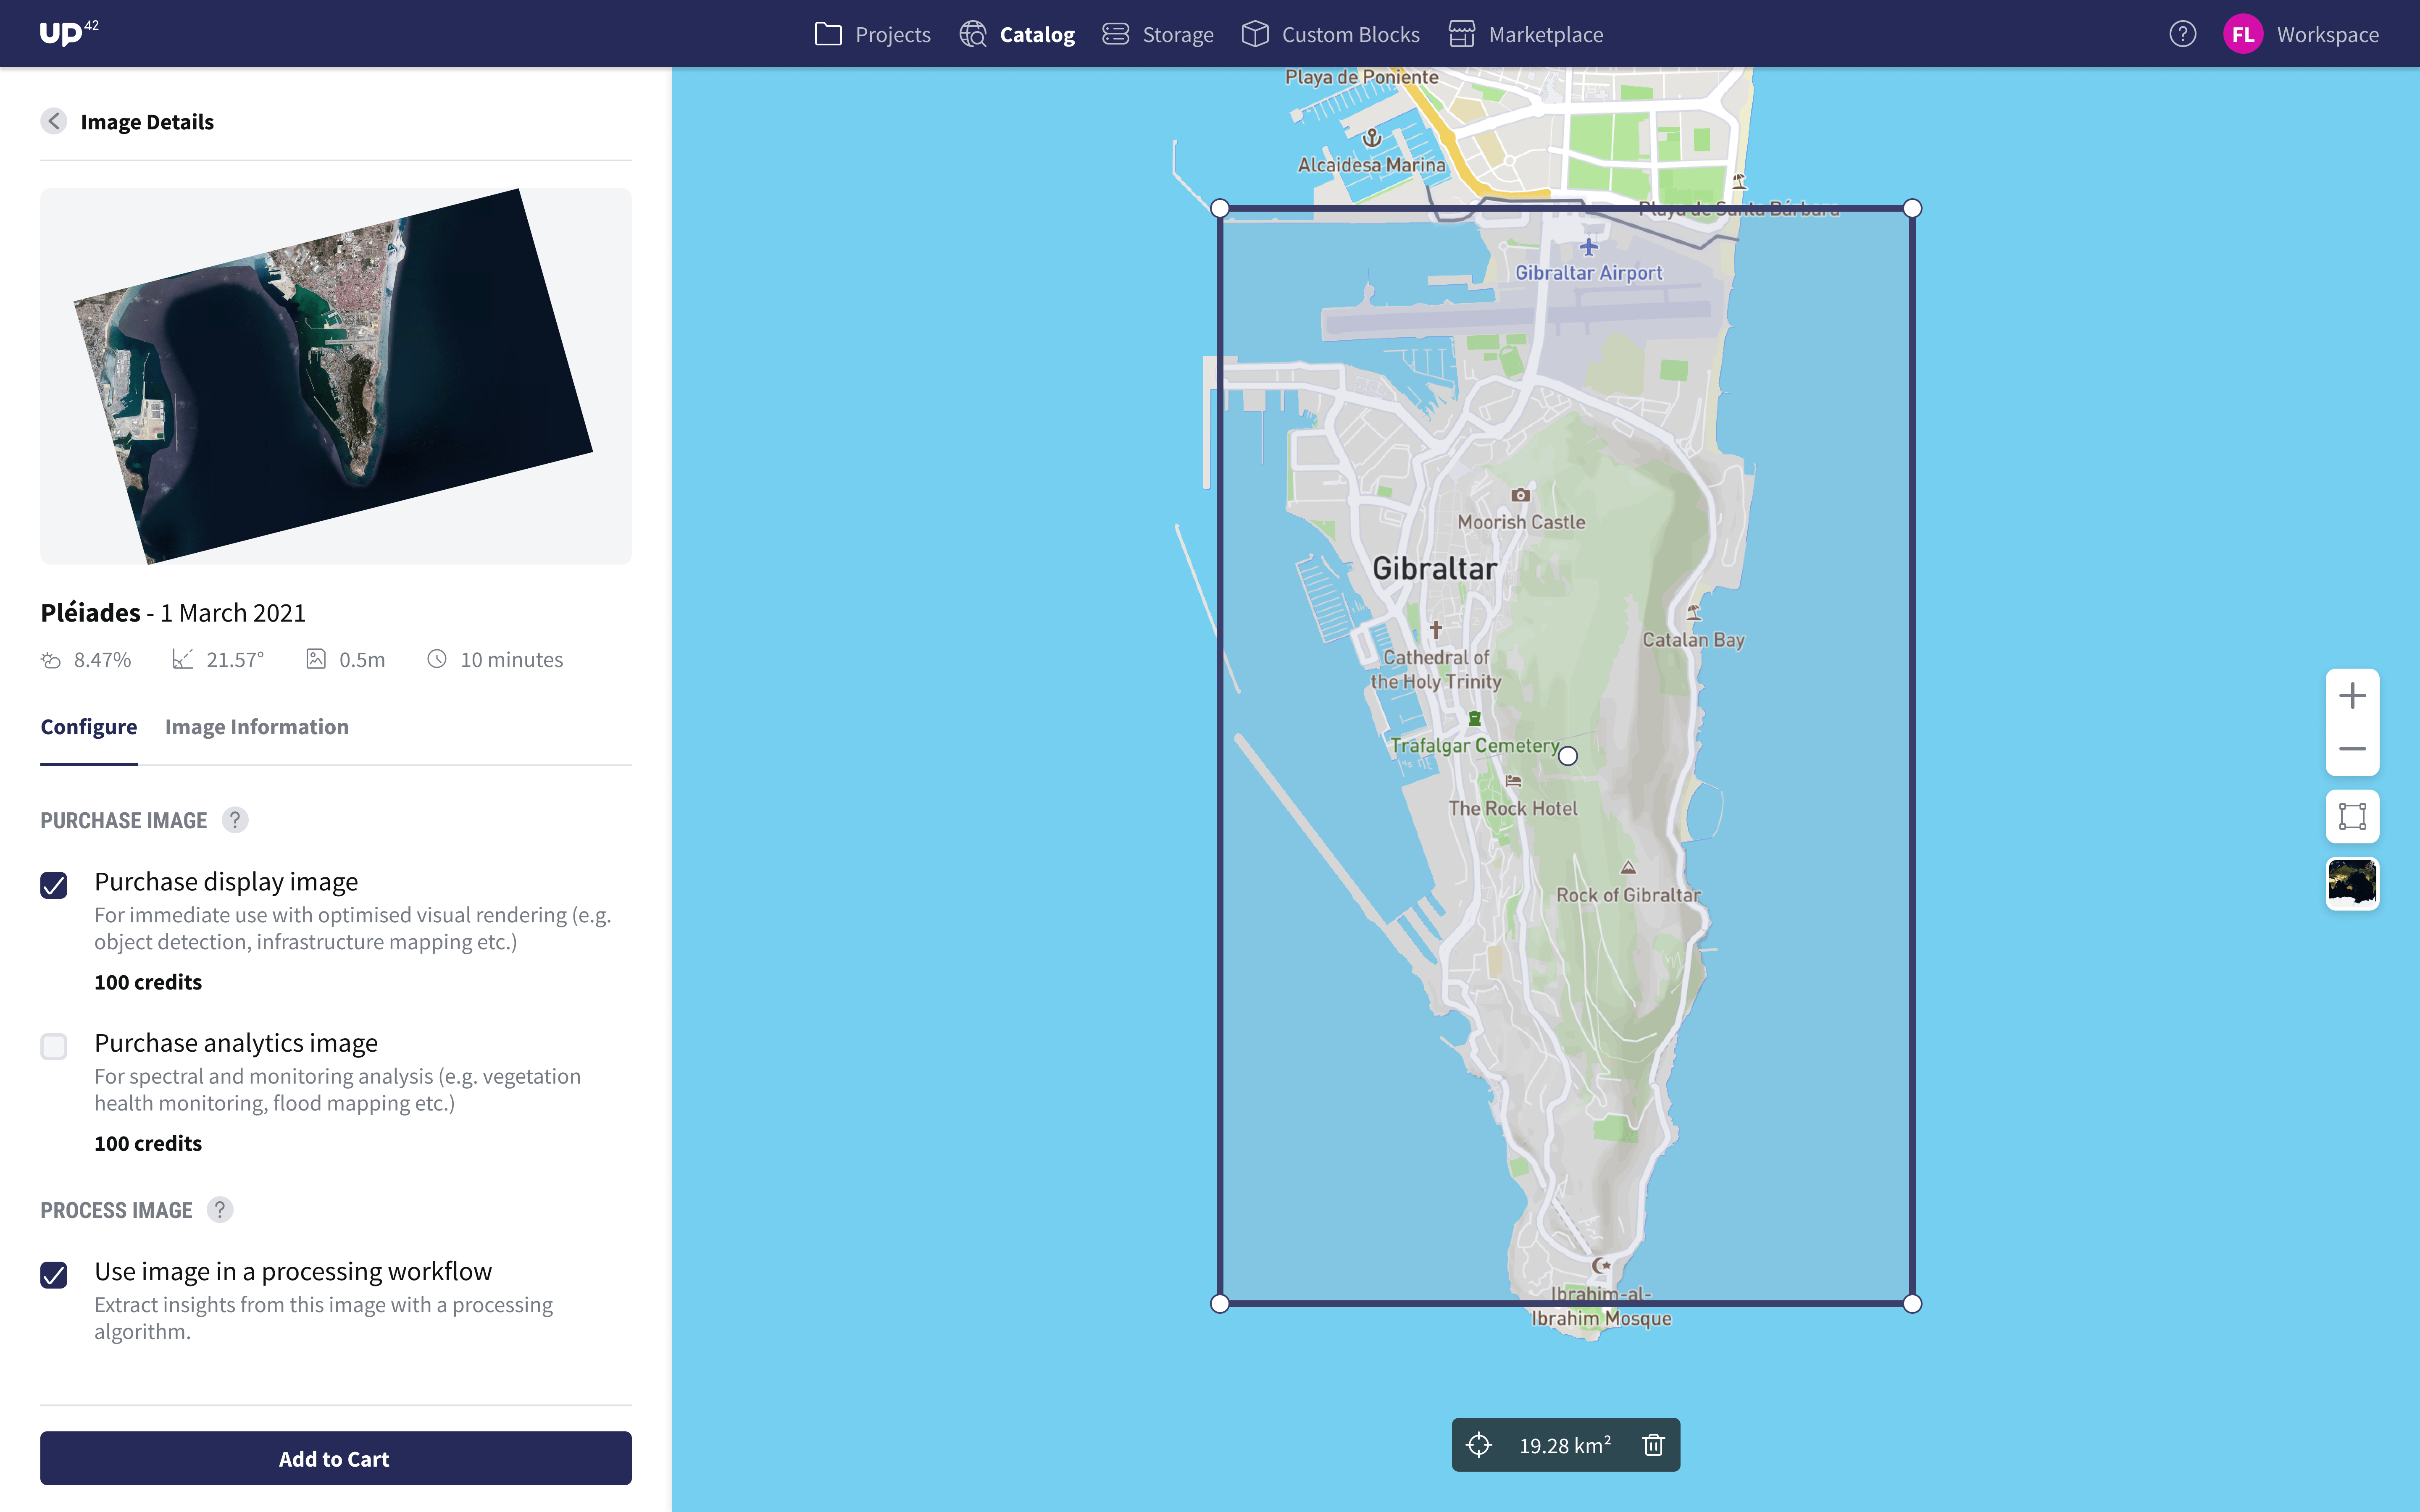
Task: Enable Purchase analytics image checkbox
Action: point(54,1046)
